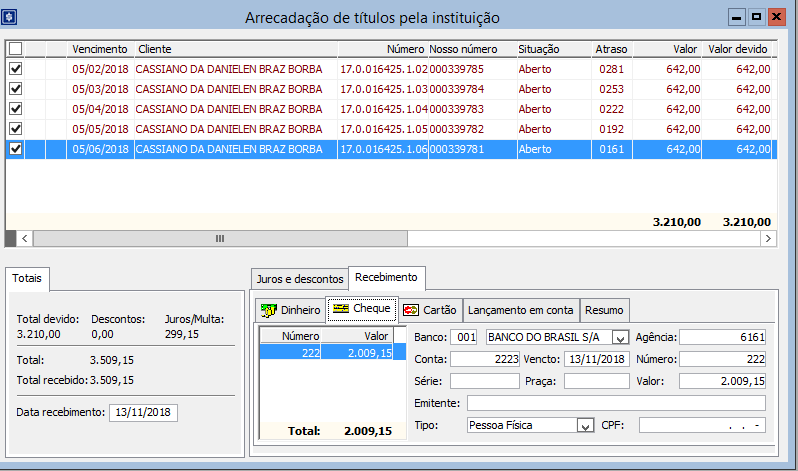This screenshot has width=798, height=471.
Task: Toggle checkbox for the 05/06/2018 row
Action: tap(15, 149)
